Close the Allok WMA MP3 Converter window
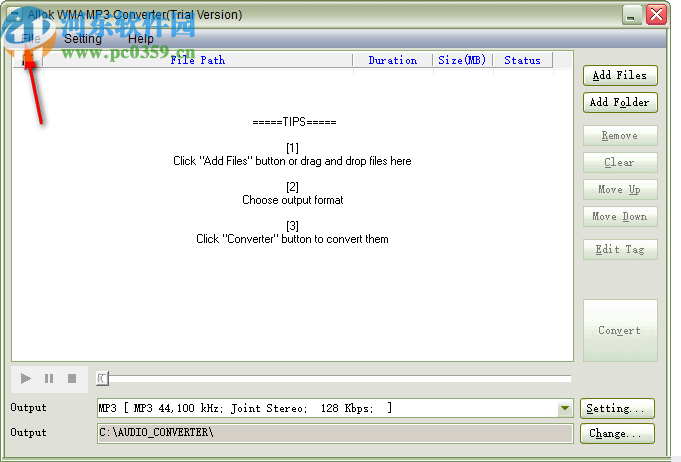Viewport: 681px width, 462px height. (656, 15)
